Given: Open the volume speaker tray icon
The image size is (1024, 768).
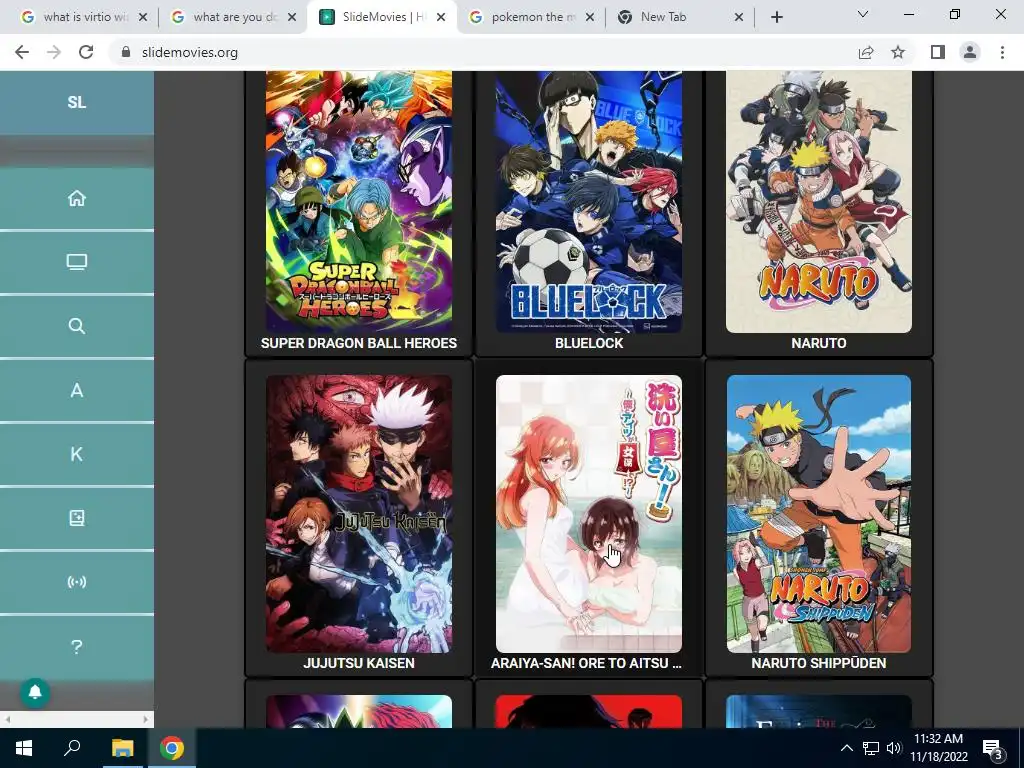Looking at the screenshot, I should tap(894, 748).
